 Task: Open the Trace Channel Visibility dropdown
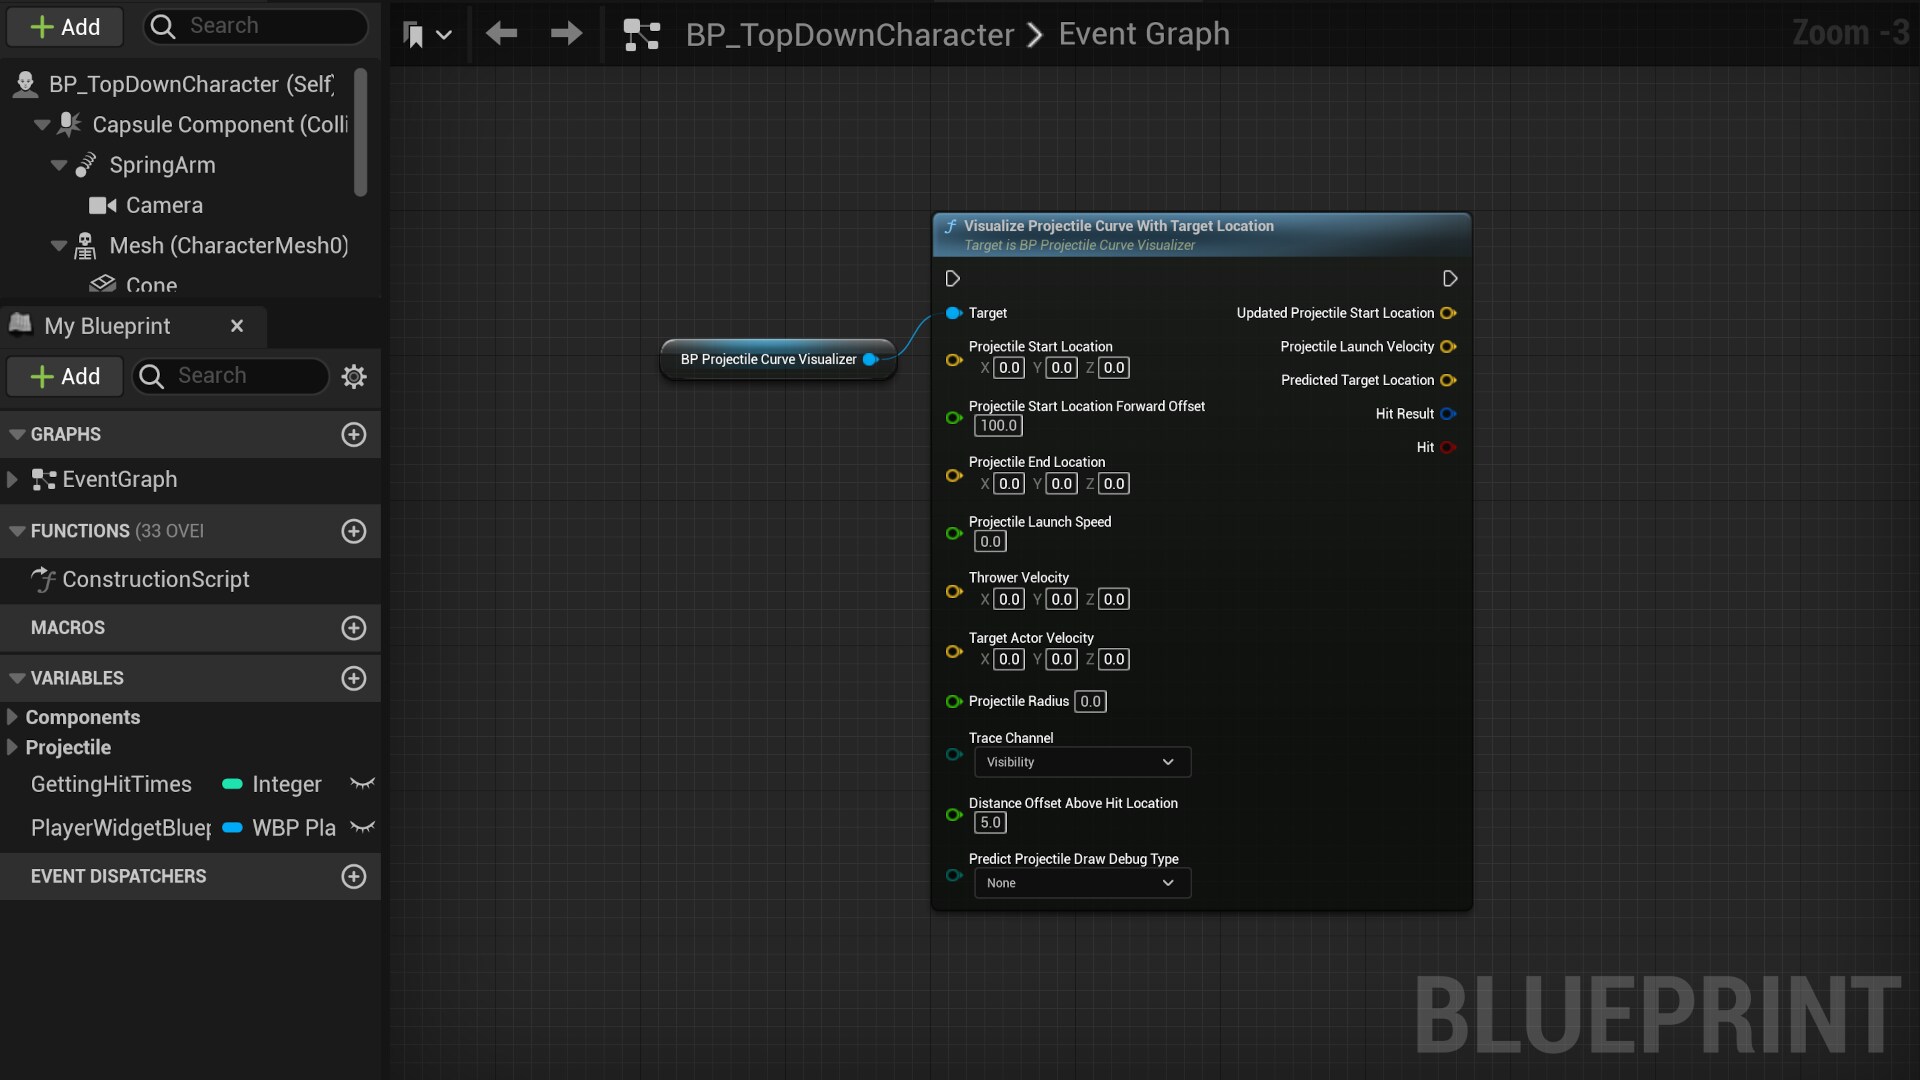(1082, 762)
